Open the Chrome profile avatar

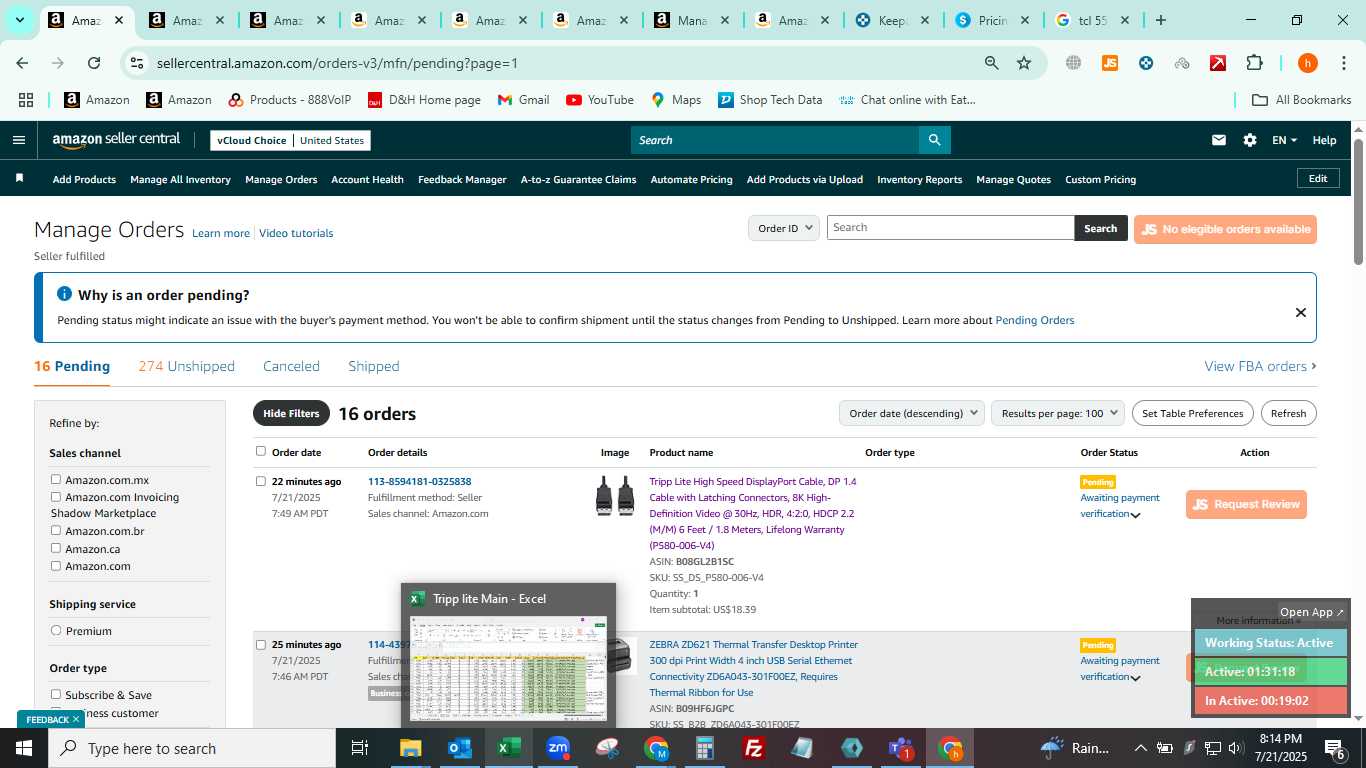1307,63
